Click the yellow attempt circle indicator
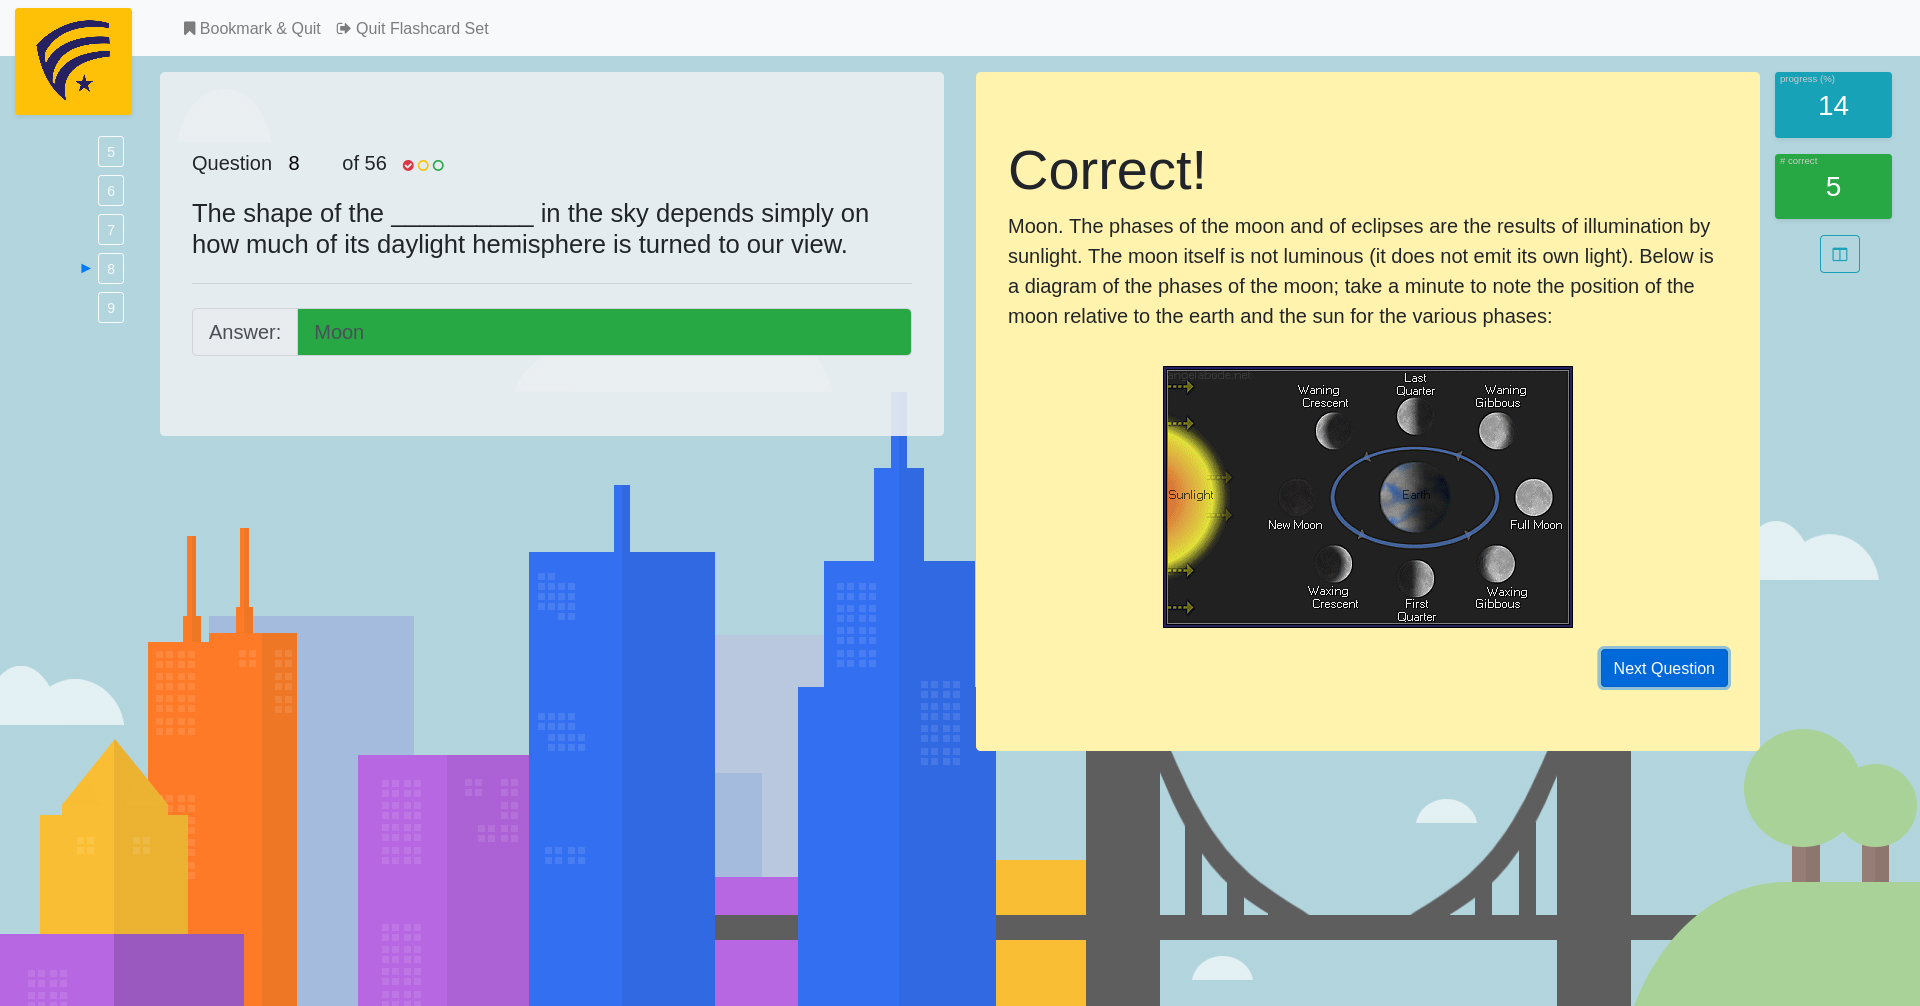 tap(423, 165)
